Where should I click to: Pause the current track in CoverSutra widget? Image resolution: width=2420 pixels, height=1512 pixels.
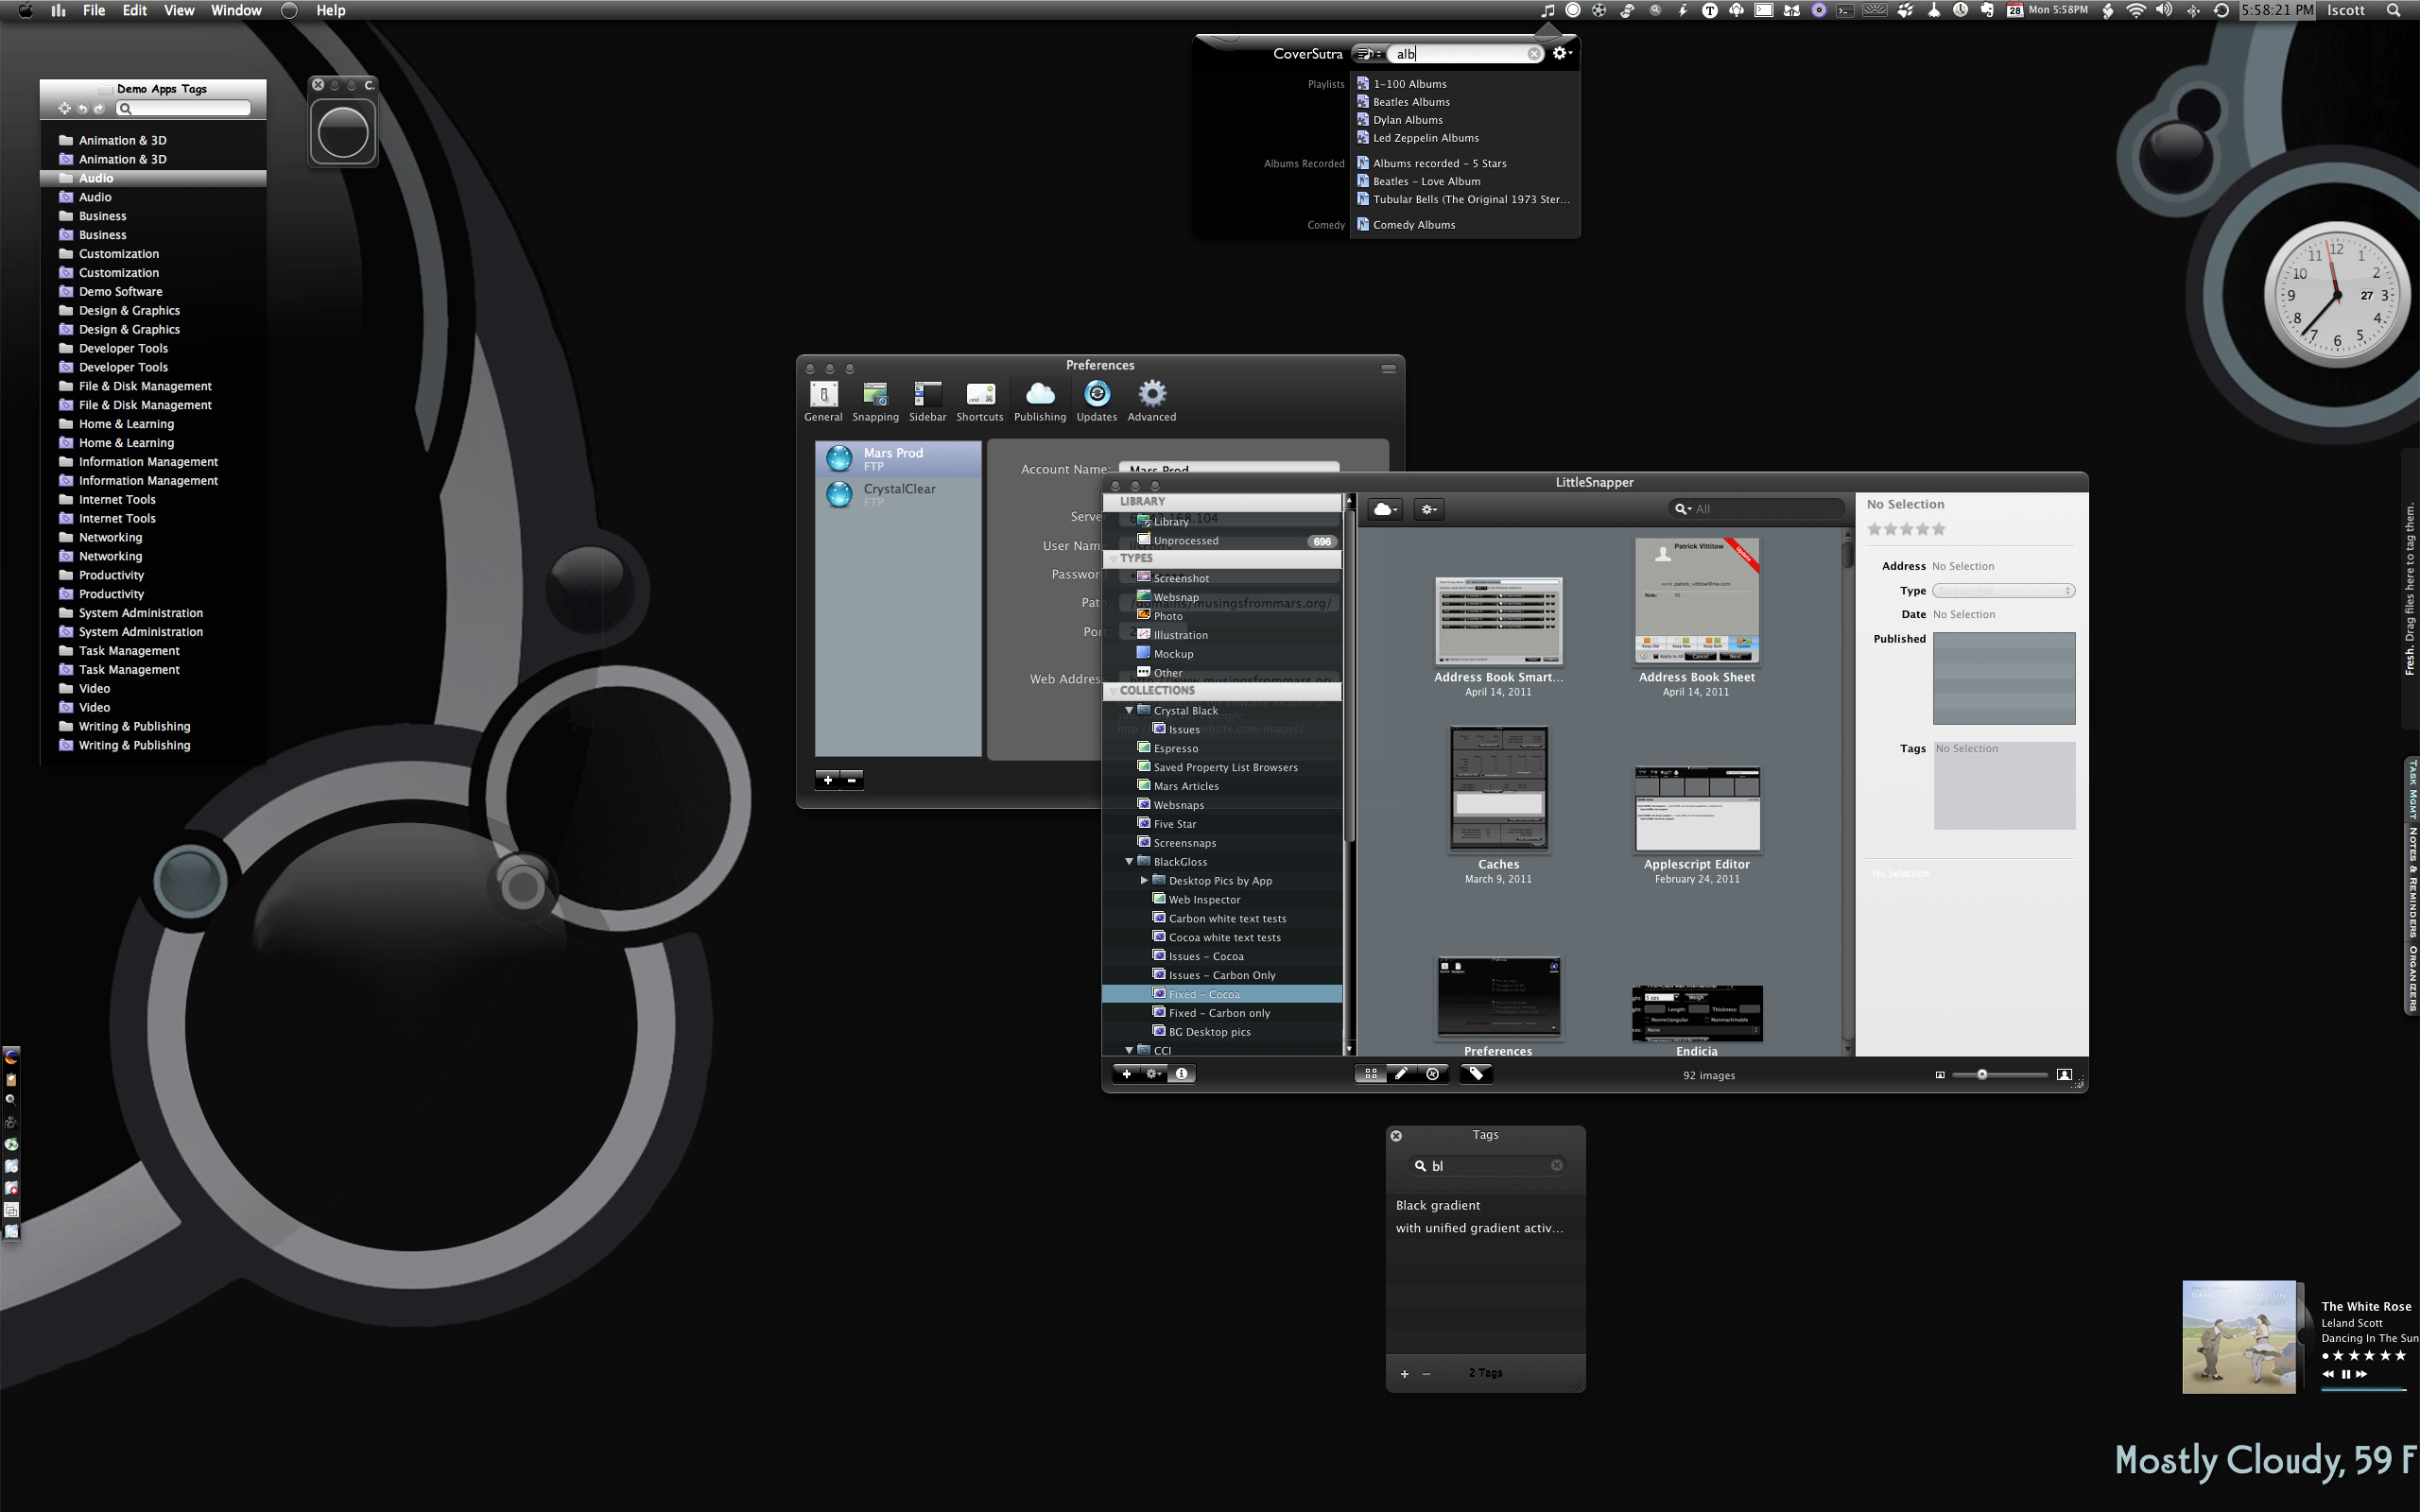pyautogui.click(x=2345, y=1374)
